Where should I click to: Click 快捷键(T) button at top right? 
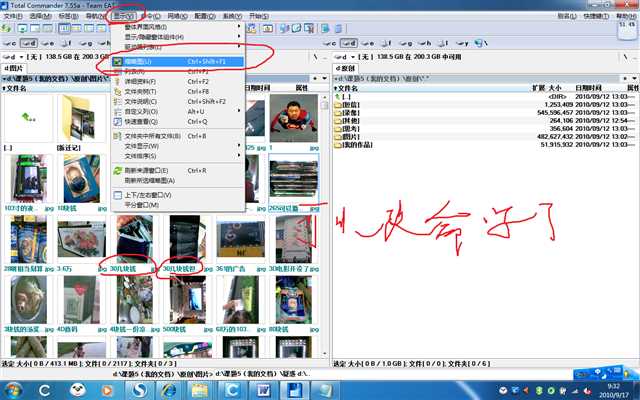[596, 16]
